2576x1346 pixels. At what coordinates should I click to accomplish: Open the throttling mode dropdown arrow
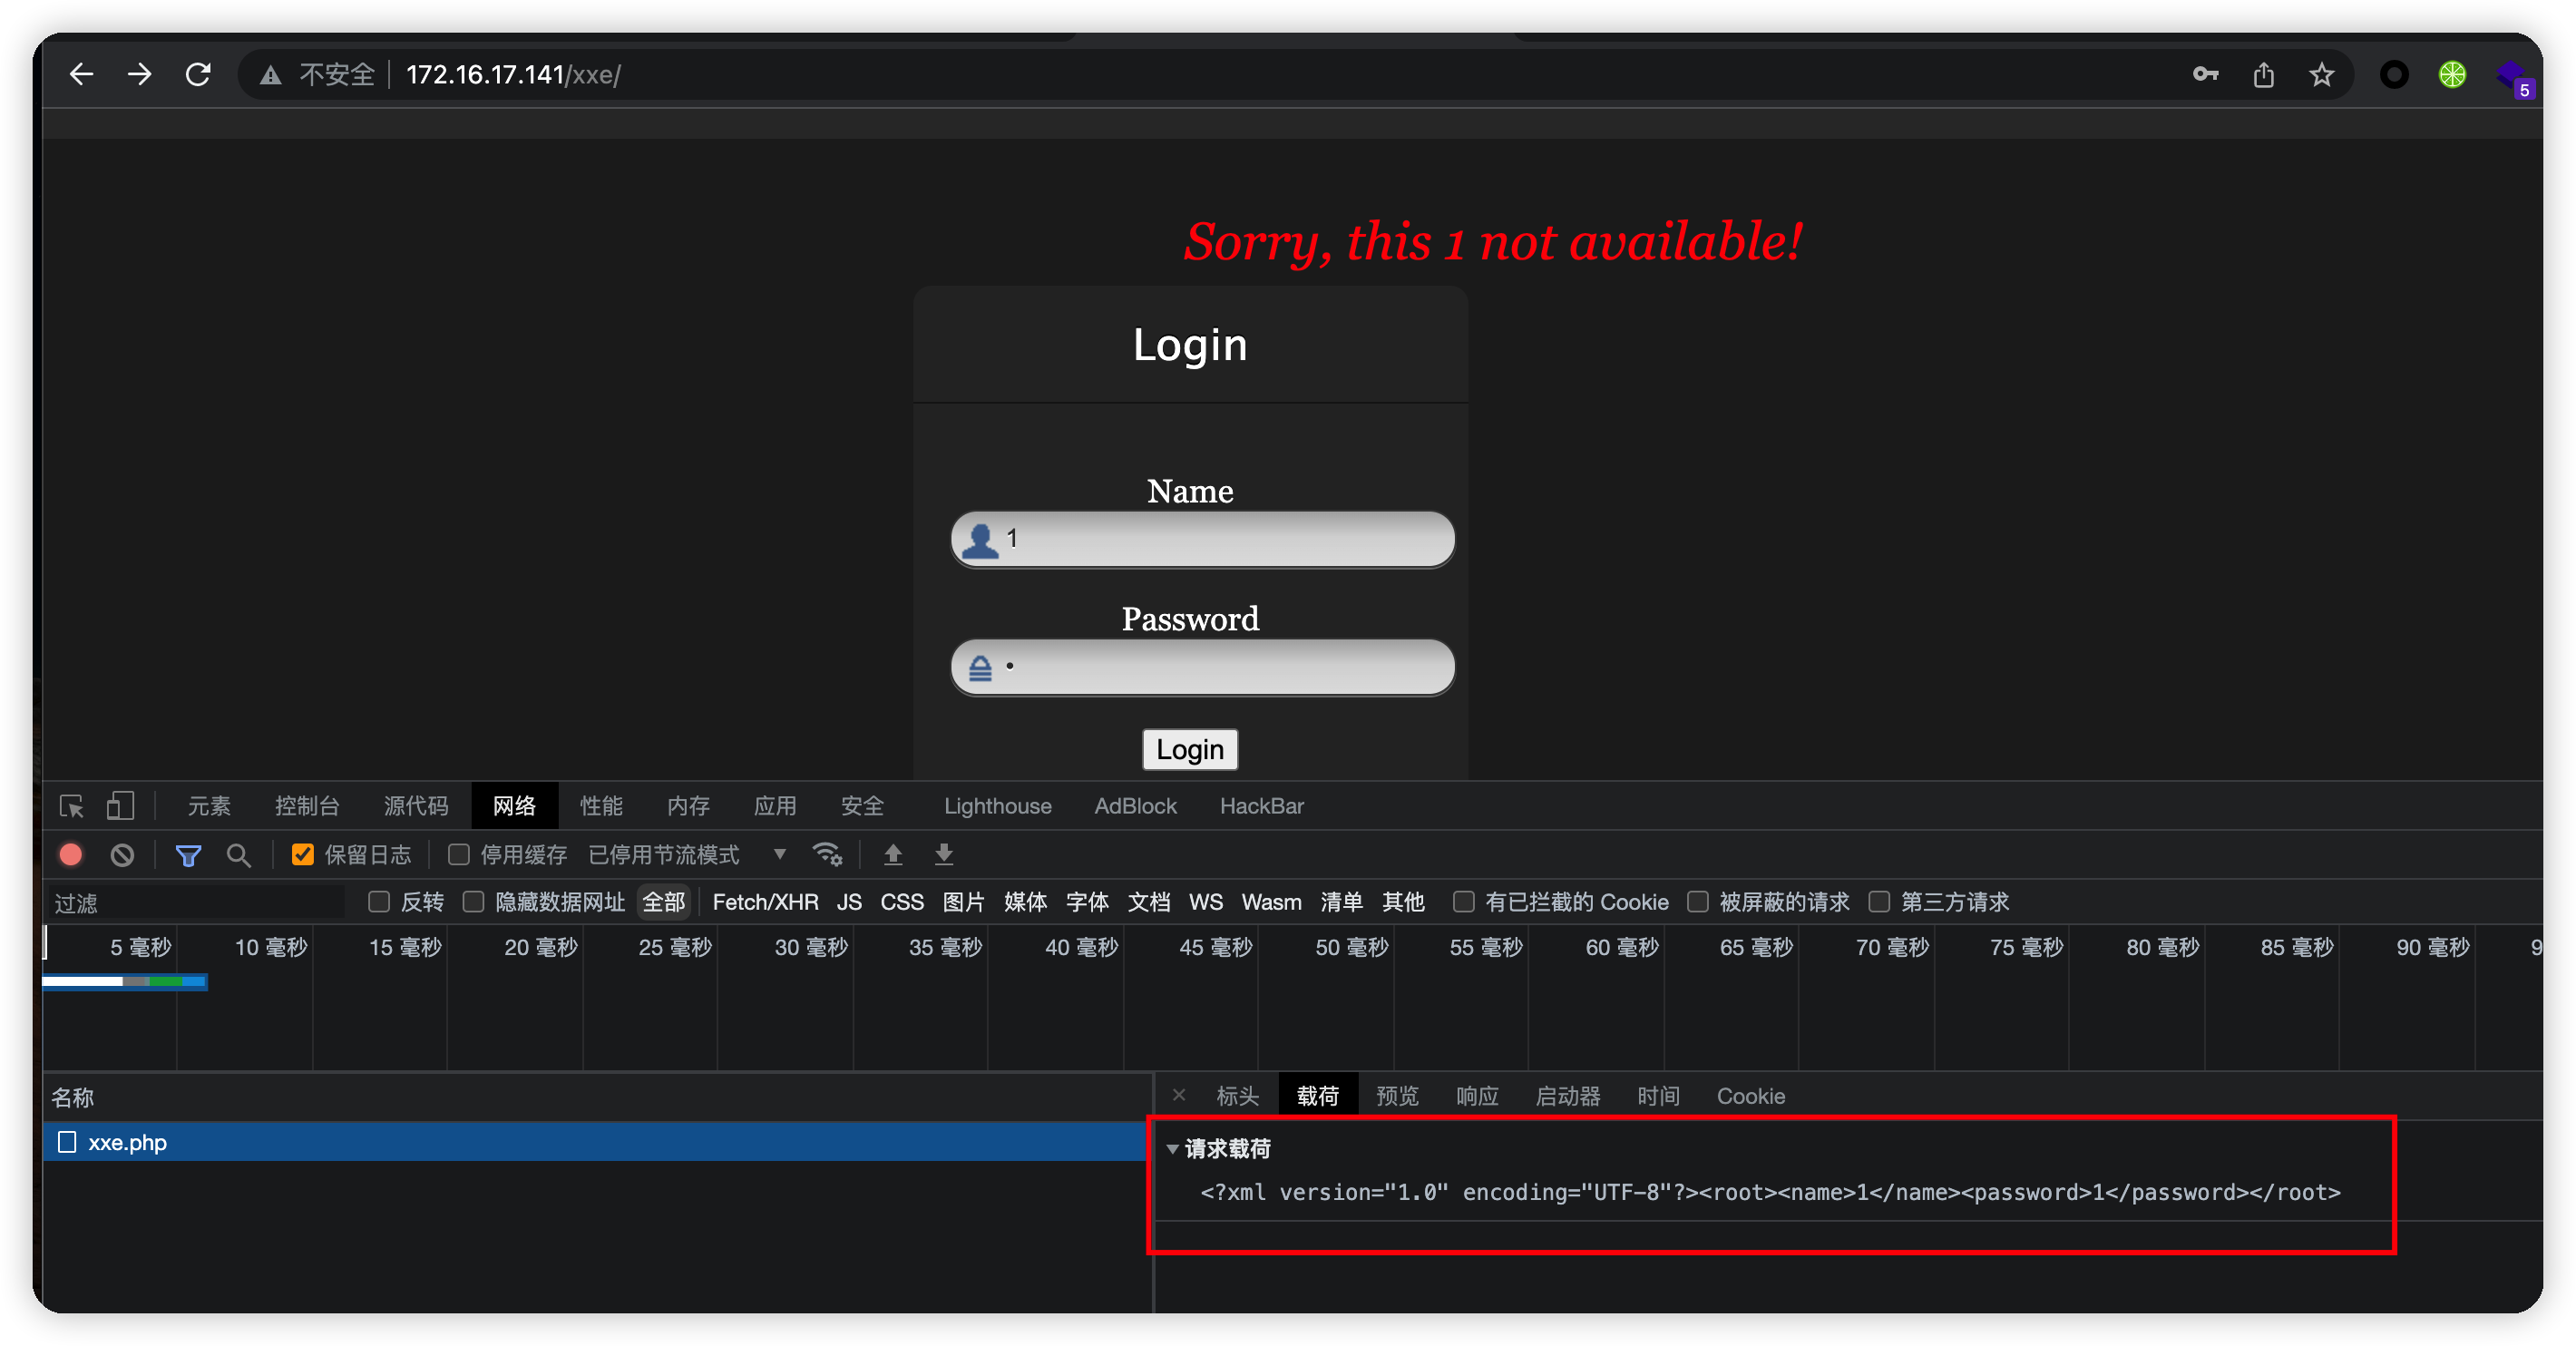(779, 854)
